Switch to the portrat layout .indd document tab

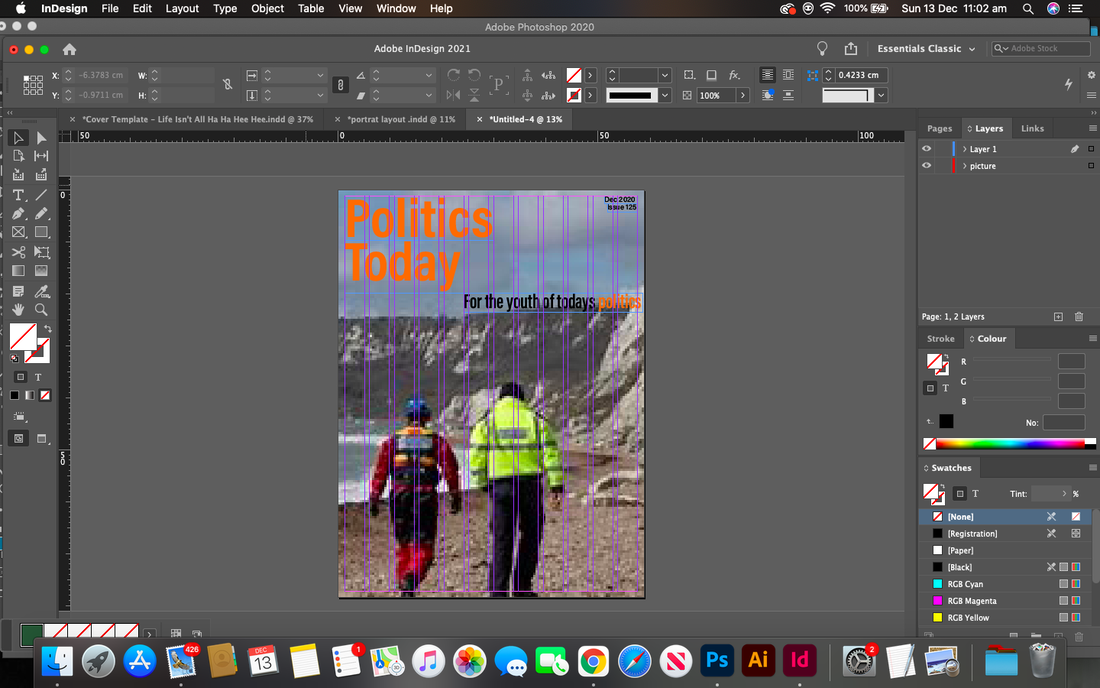click(x=401, y=119)
